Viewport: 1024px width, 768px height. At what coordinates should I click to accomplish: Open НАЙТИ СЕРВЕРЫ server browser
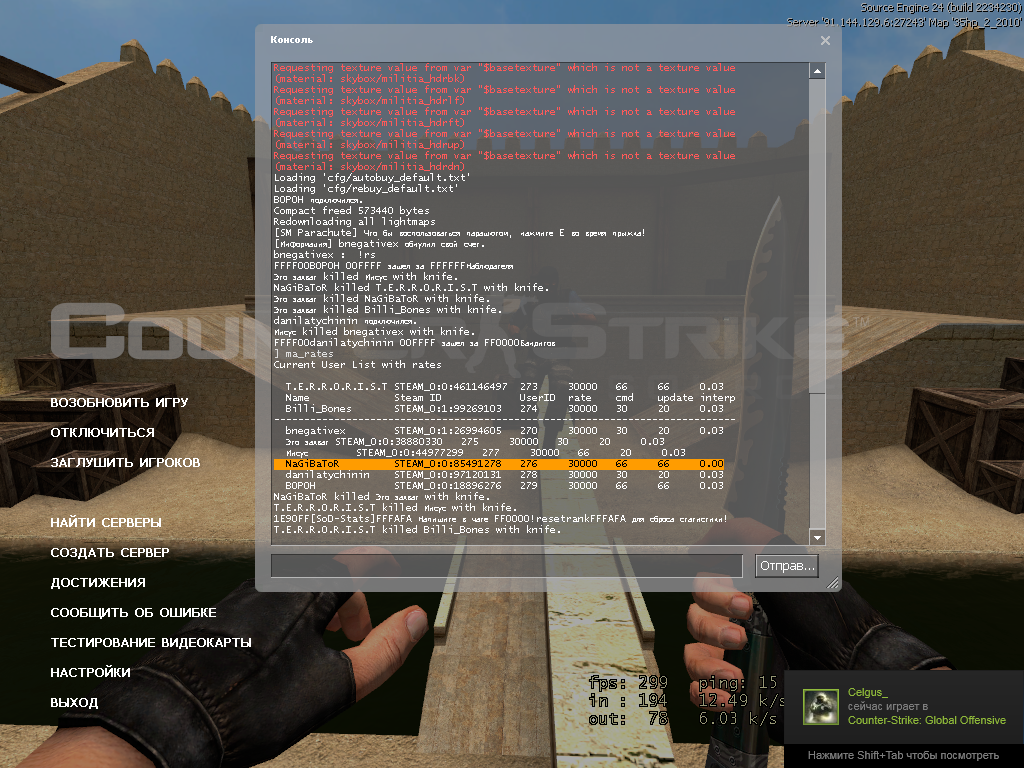(x=106, y=522)
